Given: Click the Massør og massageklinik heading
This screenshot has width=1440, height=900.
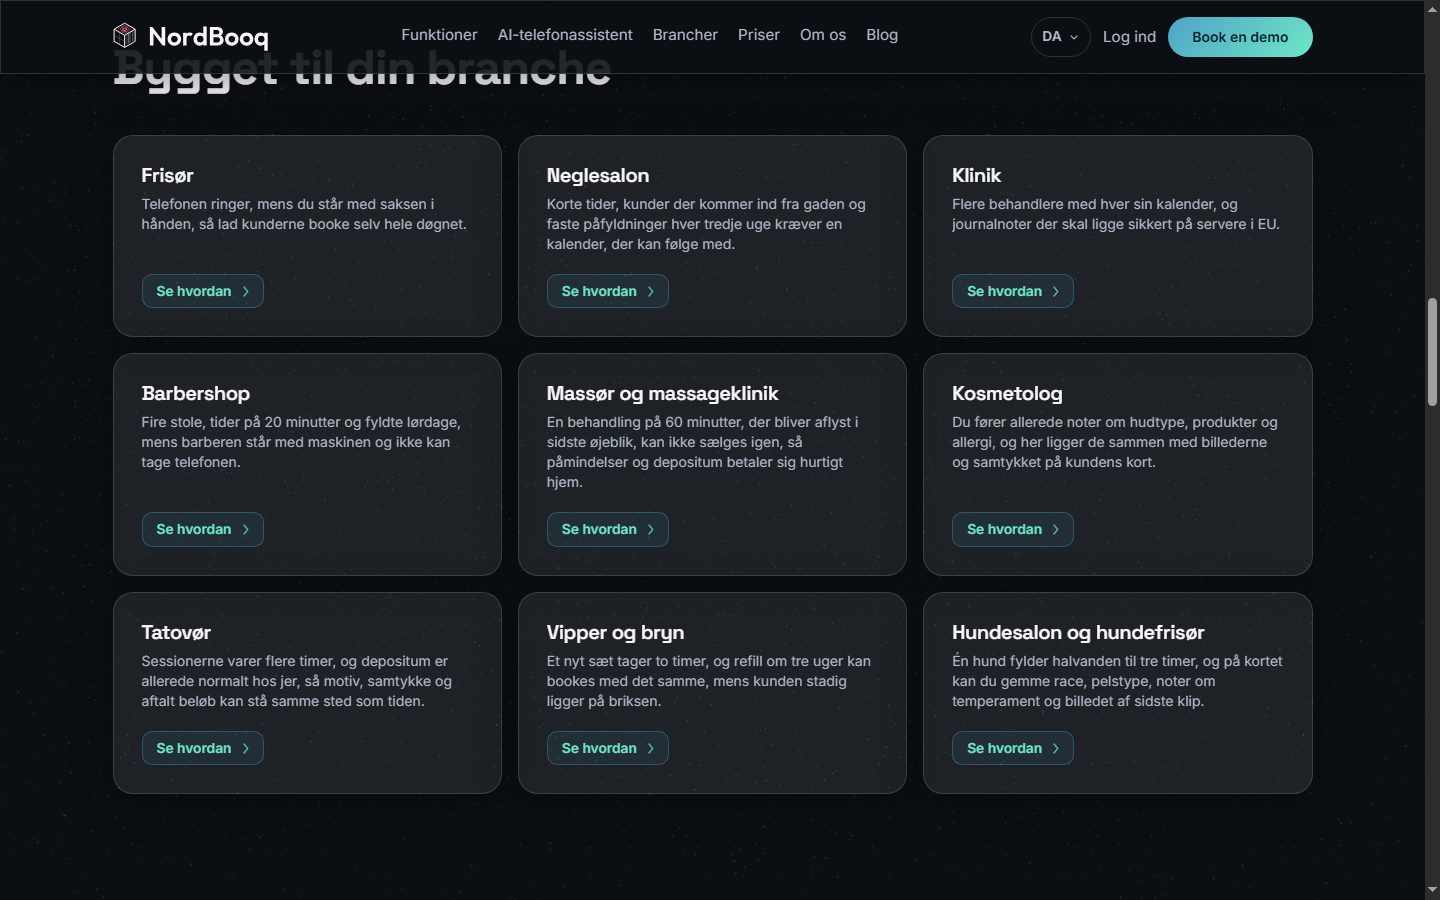Looking at the screenshot, I should [x=662, y=393].
